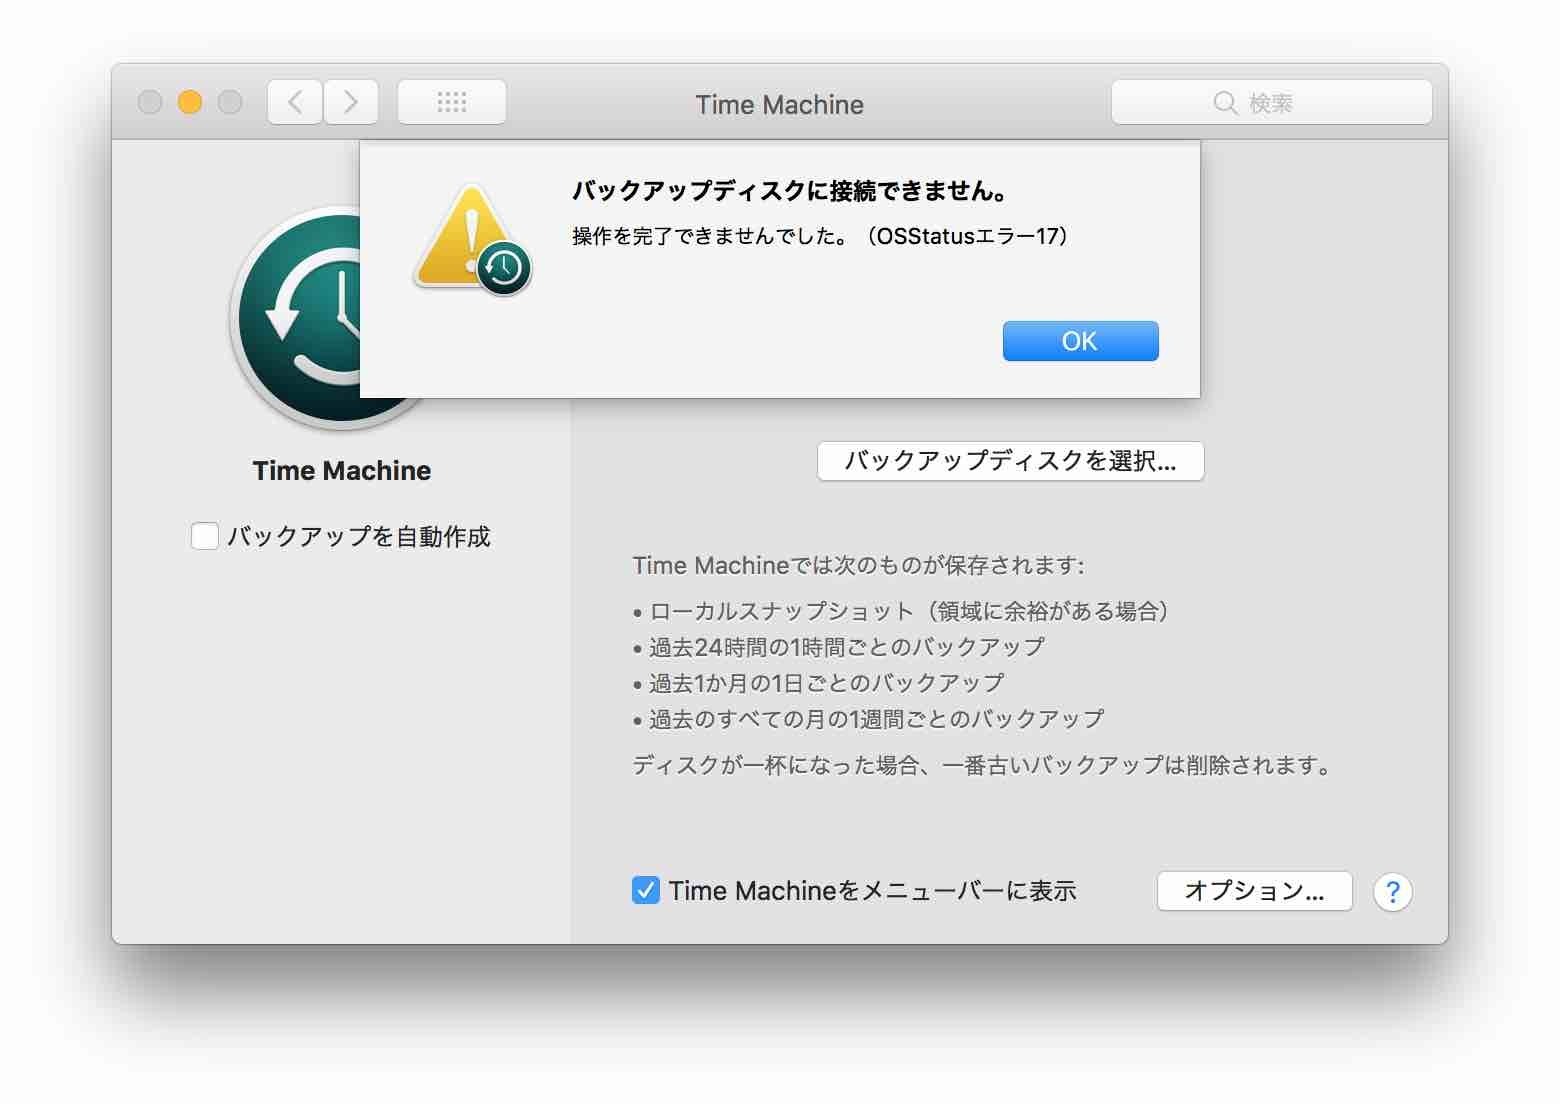Minimize the window with yellow button
The height and width of the screenshot is (1104, 1560).
coord(190,102)
